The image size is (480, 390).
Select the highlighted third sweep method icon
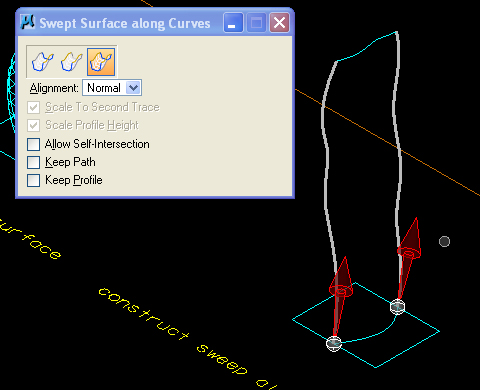(101, 62)
